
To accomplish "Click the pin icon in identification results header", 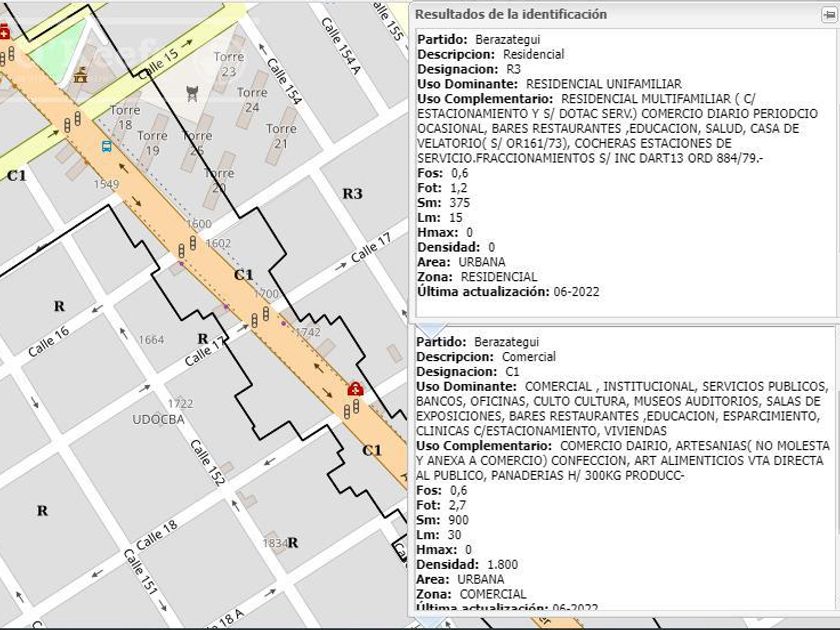I will click(x=829, y=14).
